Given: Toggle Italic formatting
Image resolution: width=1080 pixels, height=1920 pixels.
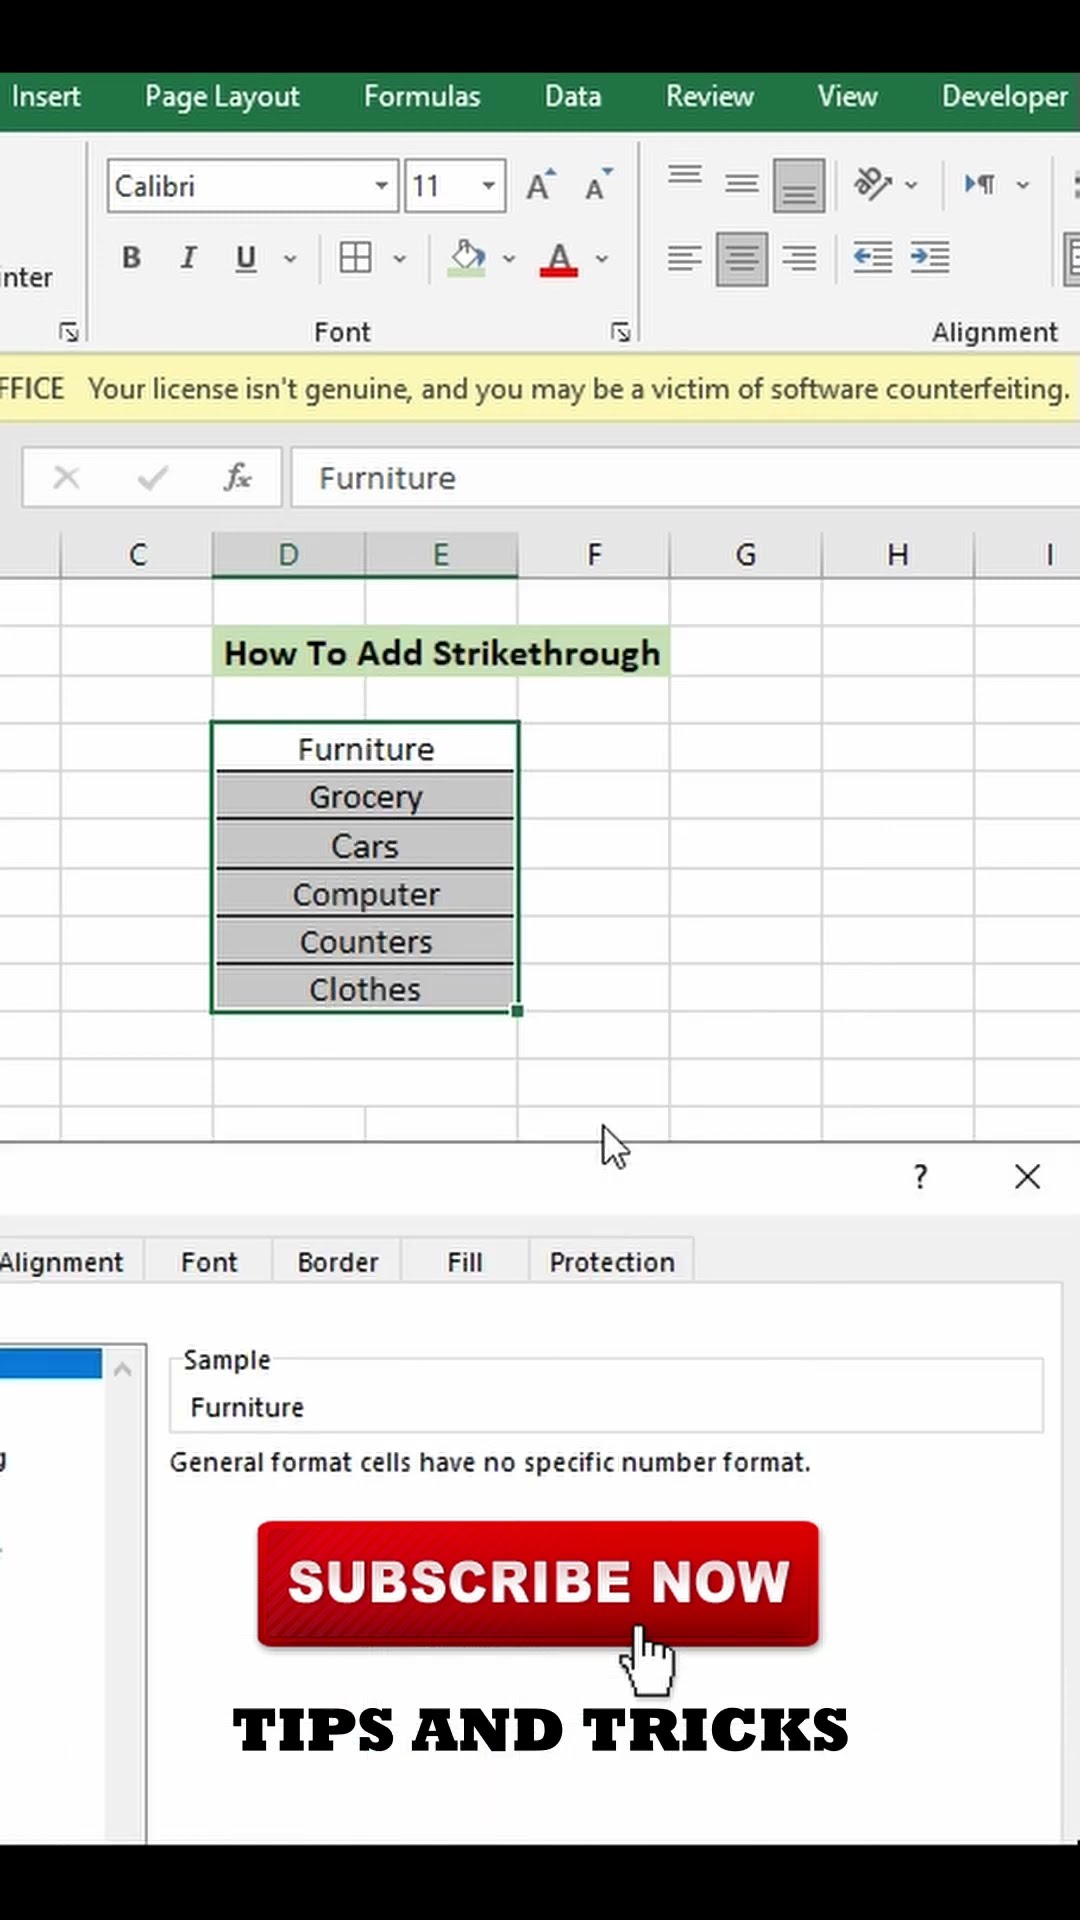Looking at the screenshot, I should point(188,258).
